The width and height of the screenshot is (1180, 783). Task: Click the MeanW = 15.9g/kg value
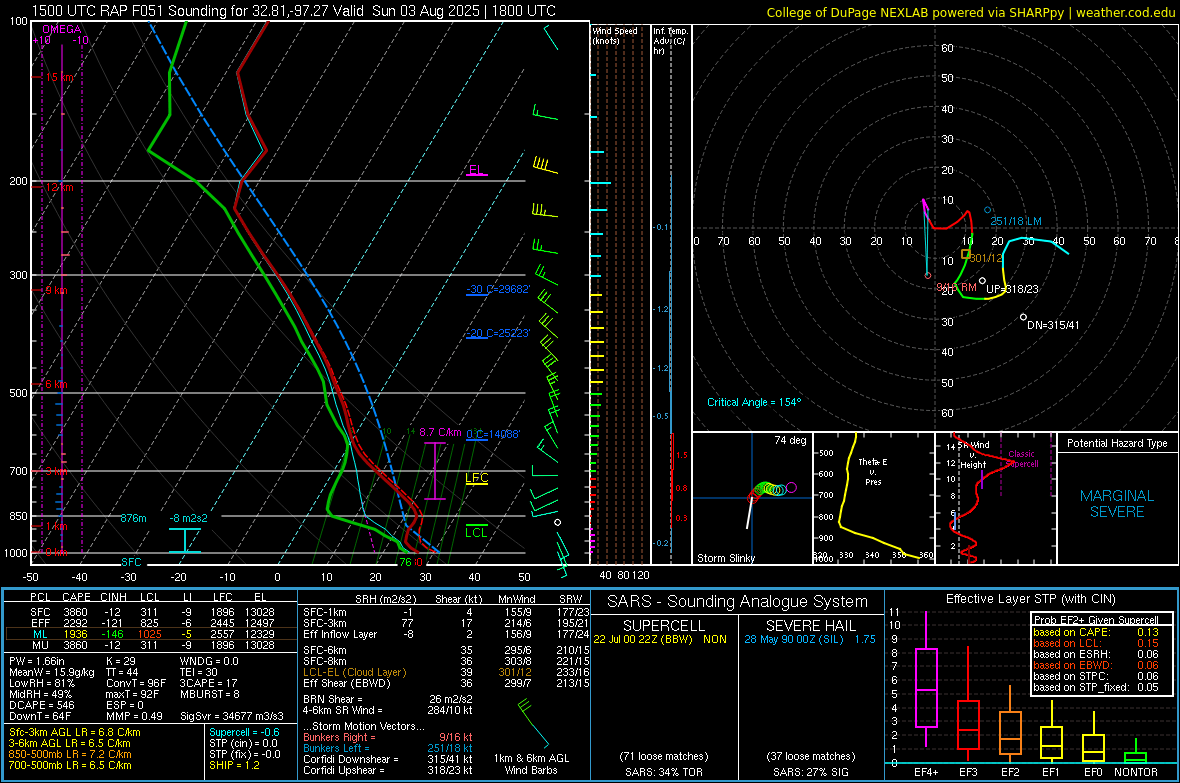click(51, 672)
